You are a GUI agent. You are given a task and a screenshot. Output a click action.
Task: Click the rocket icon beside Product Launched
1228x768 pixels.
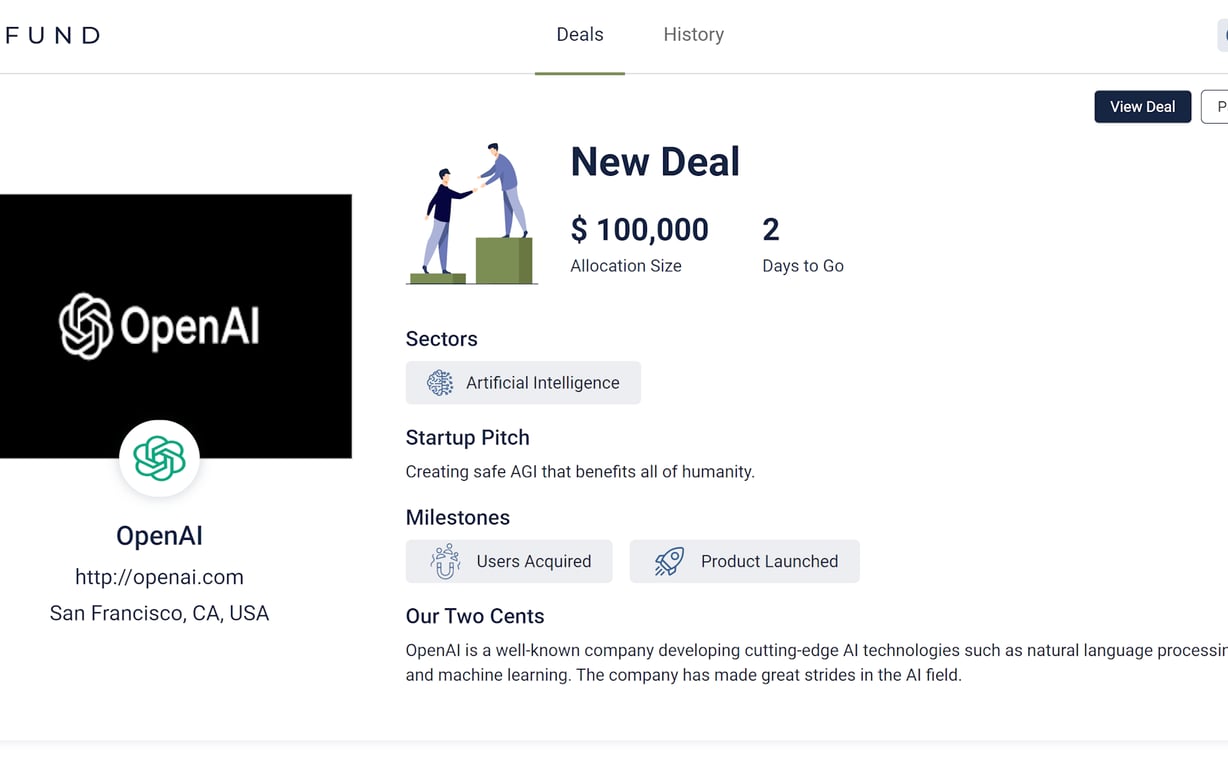click(x=668, y=561)
